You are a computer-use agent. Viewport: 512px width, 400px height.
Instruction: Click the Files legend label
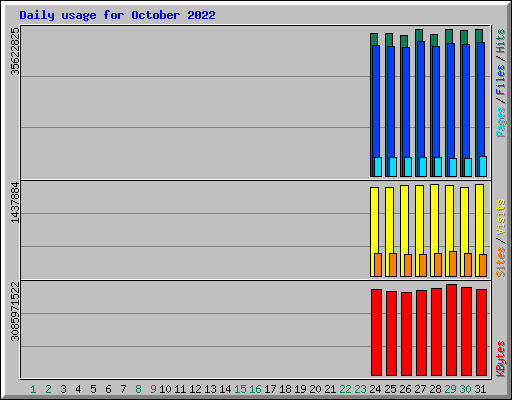[x=501, y=80]
